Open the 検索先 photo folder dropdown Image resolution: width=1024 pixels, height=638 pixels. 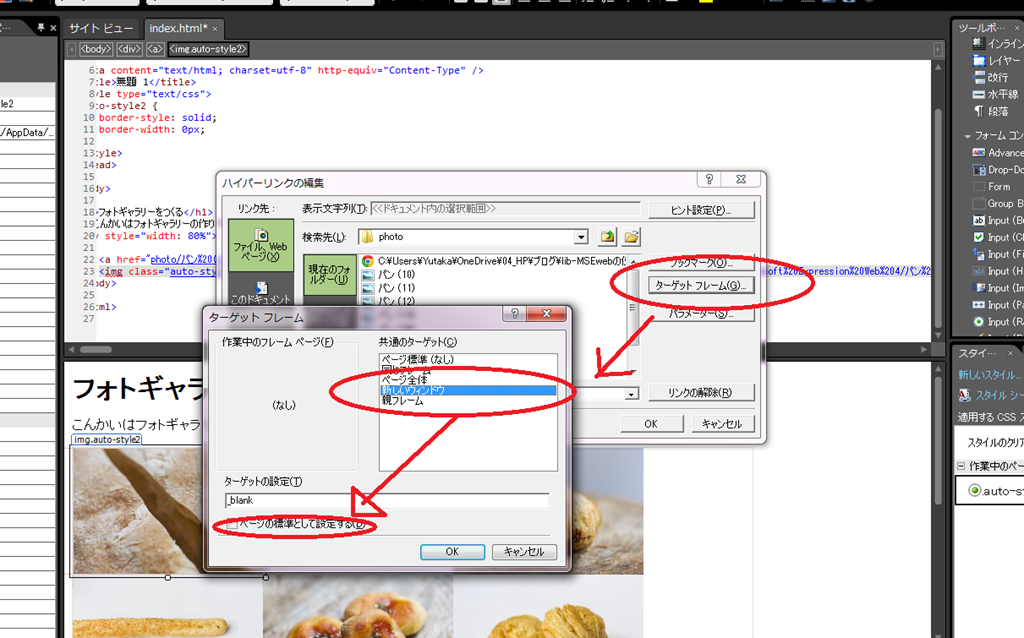tap(581, 237)
